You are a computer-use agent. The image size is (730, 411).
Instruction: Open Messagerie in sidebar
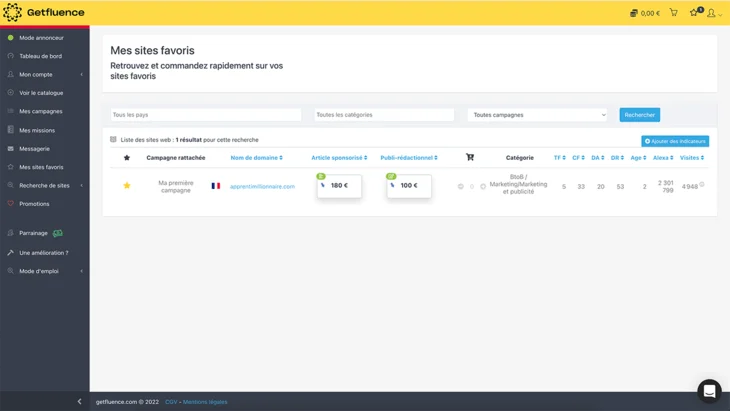pos(34,149)
